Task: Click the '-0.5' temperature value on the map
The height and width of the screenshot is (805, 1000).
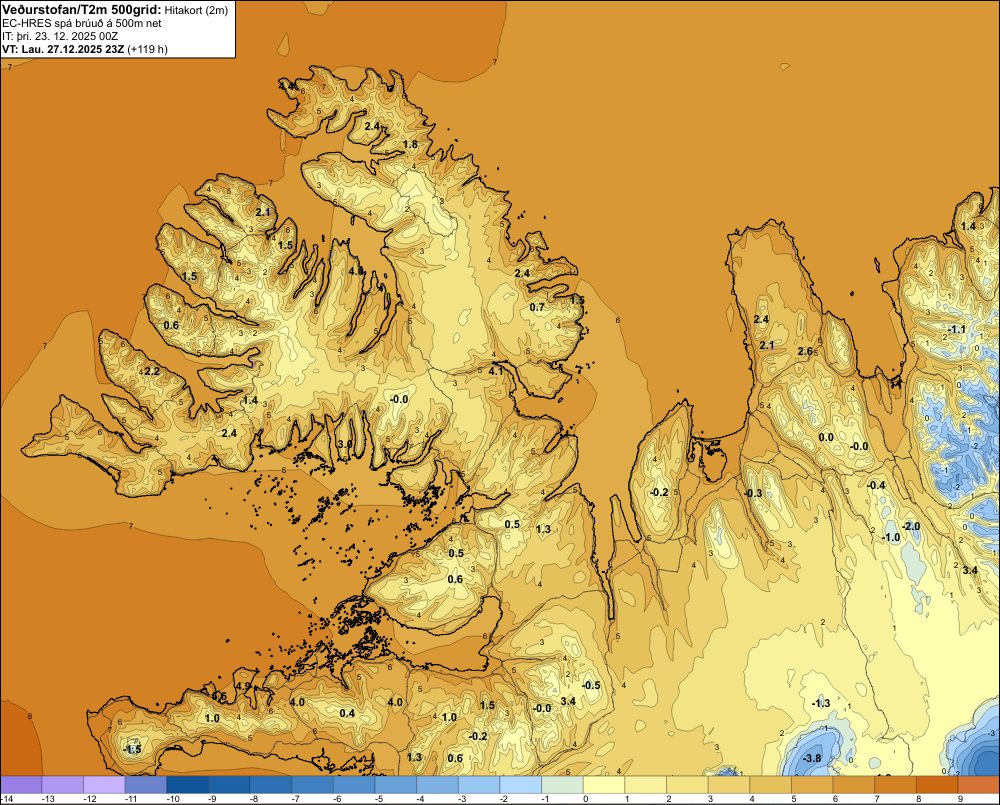Action: (591, 686)
